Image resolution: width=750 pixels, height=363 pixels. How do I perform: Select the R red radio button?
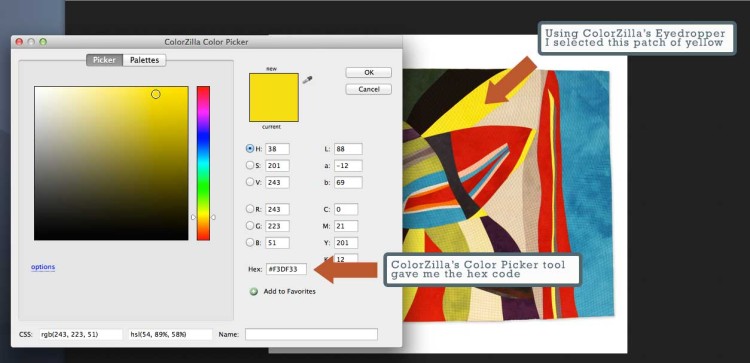pyautogui.click(x=250, y=209)
